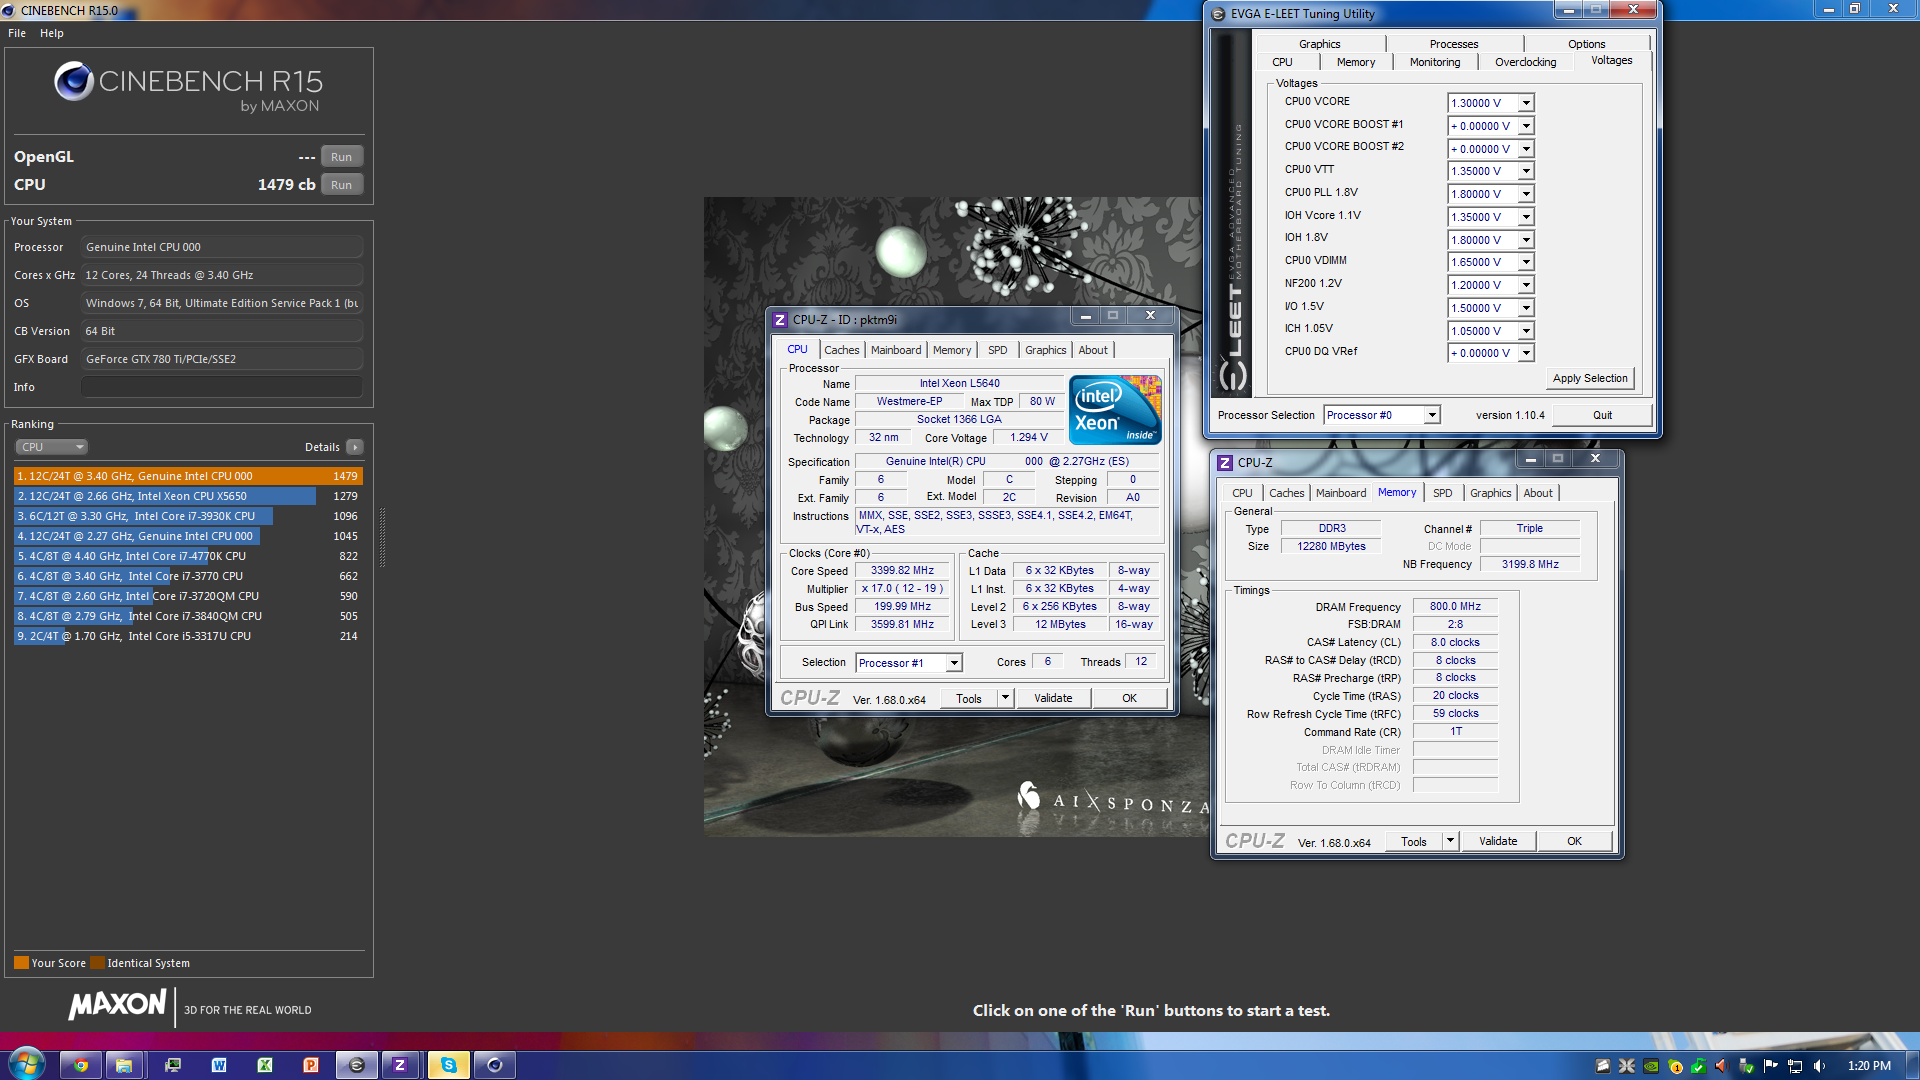Open the CPU0 VTT voltage dropdown

tap(1526, 171)
